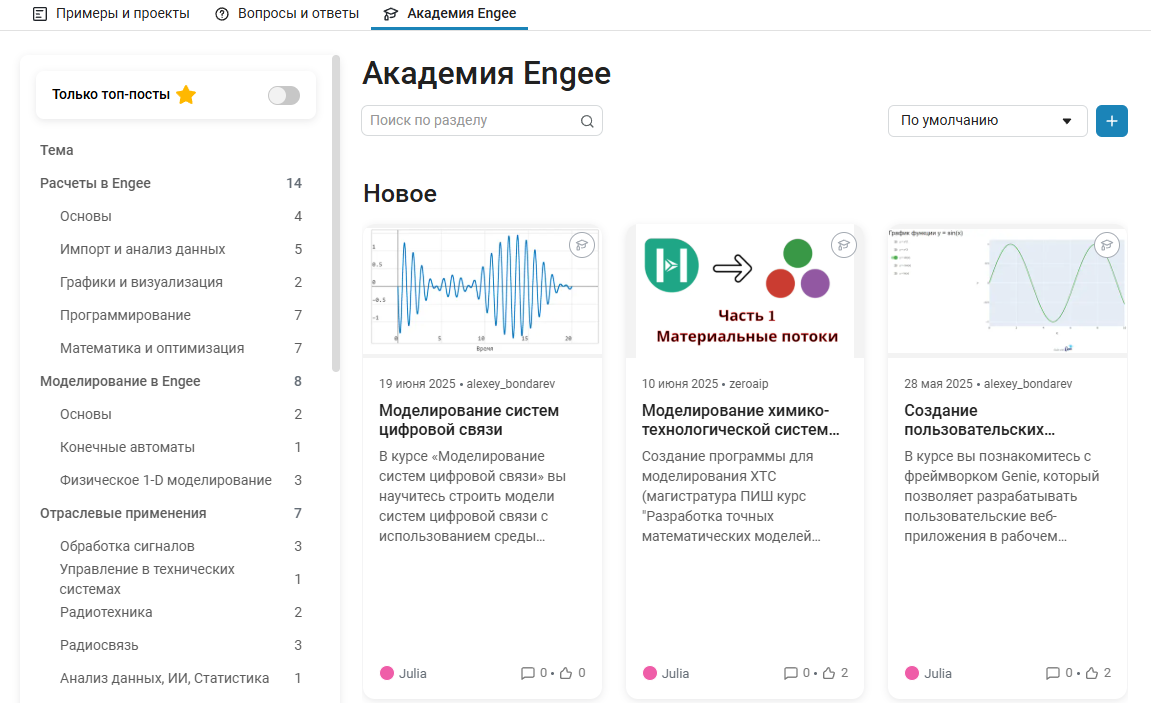The image size is (1151, 703).
Task: Click the blue plus add button
Action: (x=1111, y=120)
